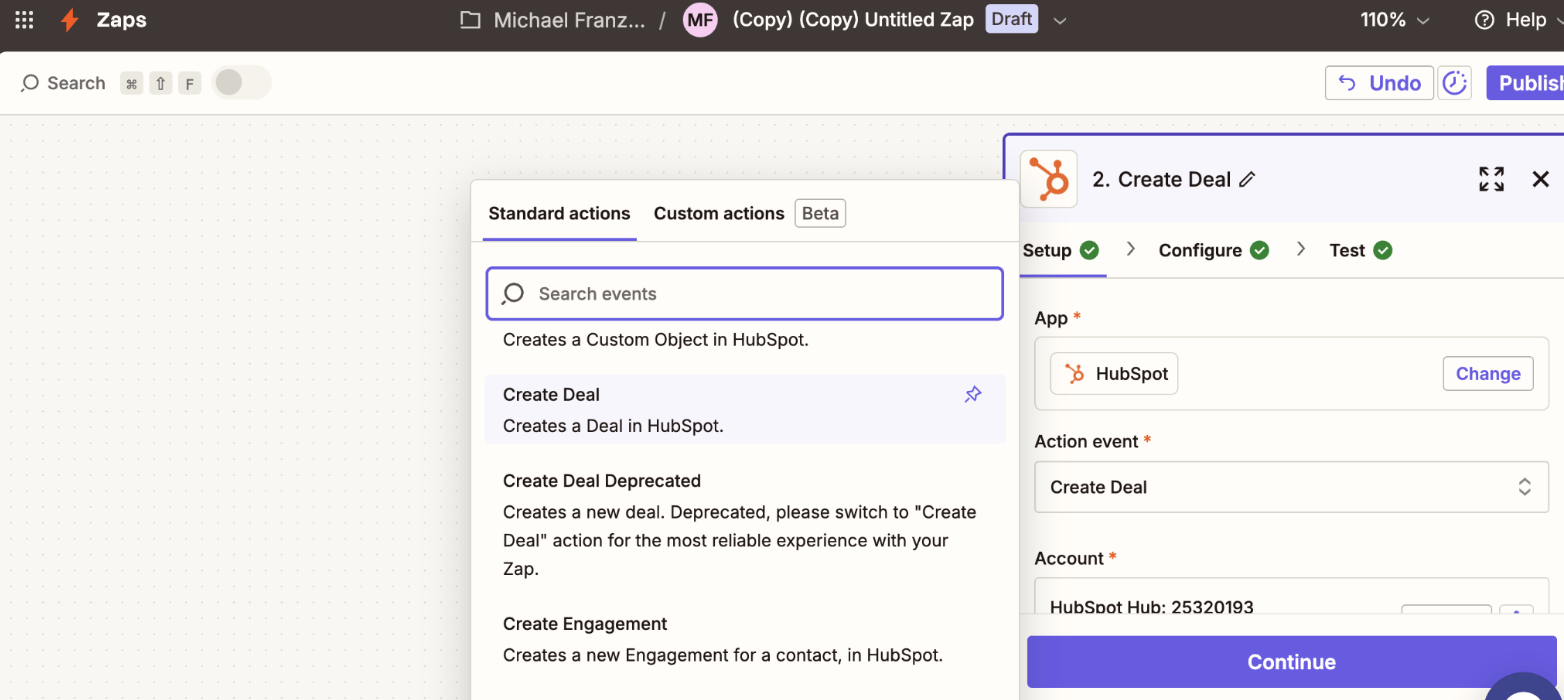The height and width of the screenshot is (700, 1564).
Task: Open the version history clock icon
Action: click(x=1454, y=83)
